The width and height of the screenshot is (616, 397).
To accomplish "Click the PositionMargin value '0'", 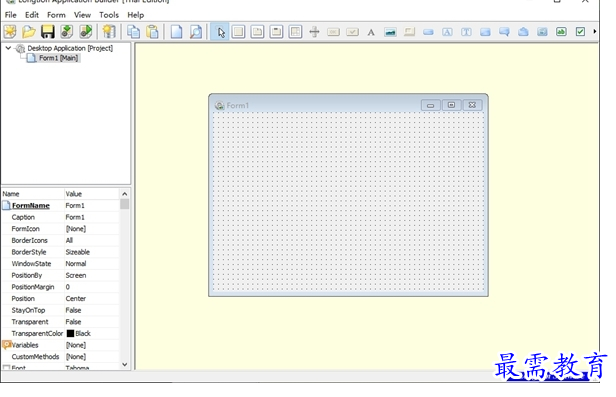I will (68, 287).
